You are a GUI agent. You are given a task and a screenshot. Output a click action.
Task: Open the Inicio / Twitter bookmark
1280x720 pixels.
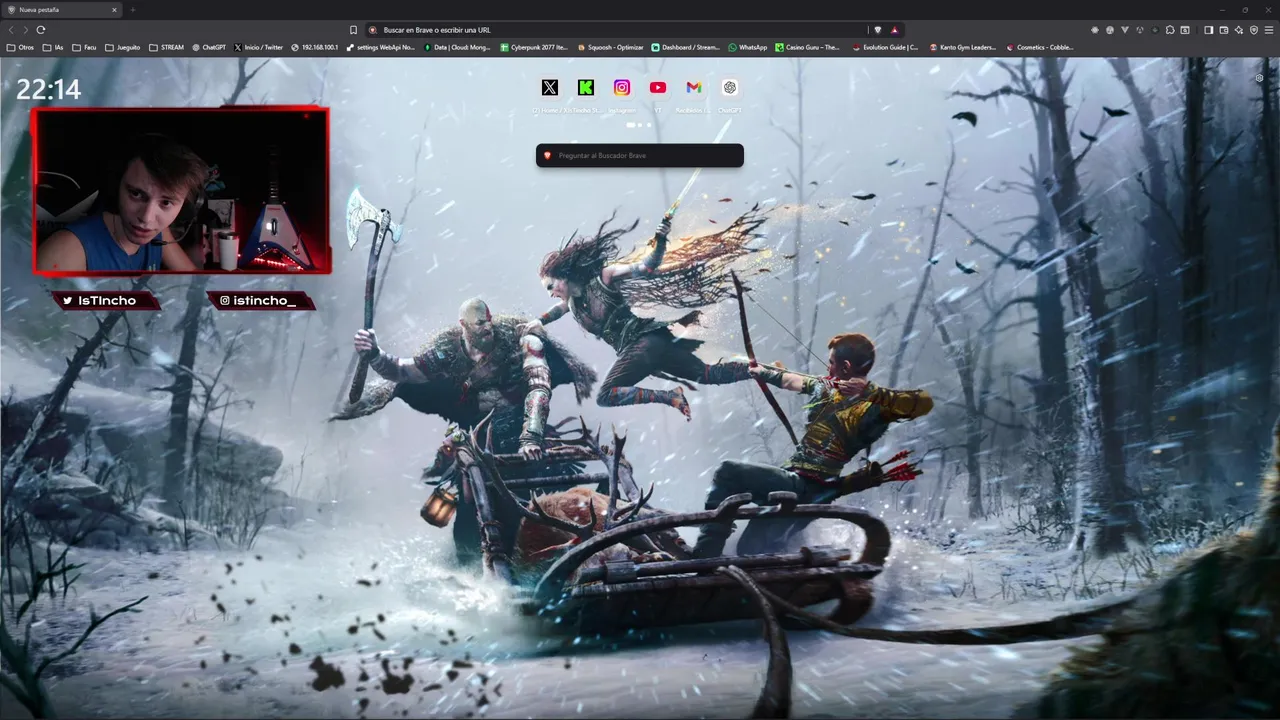pyautogui.click(x=259, y=47)
